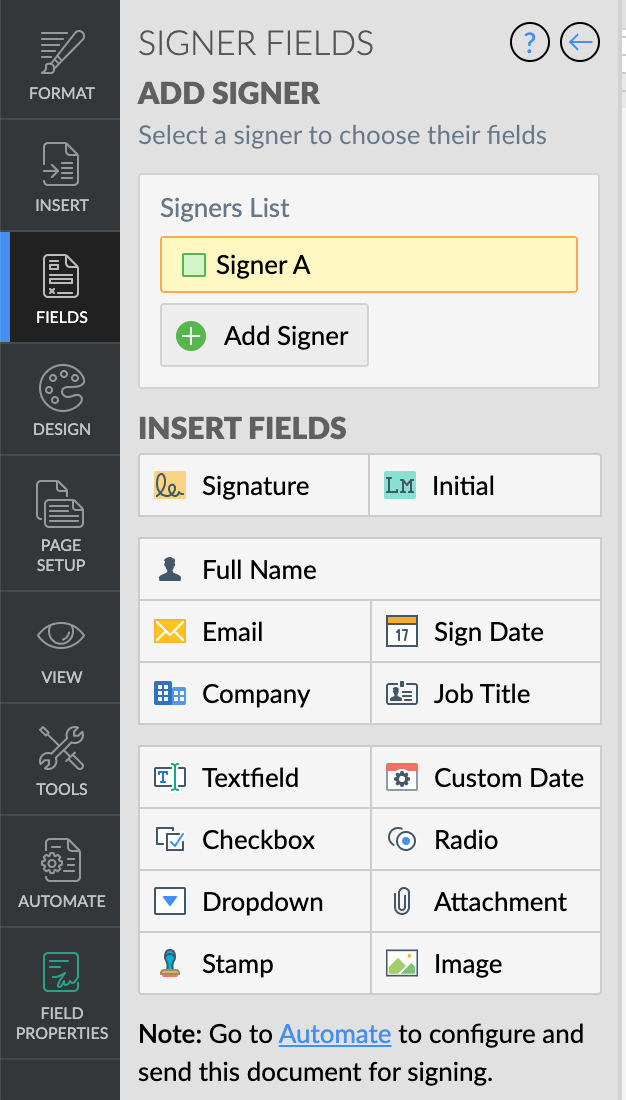Screen dimensions: 626x1100
Task: Click the back arrow icon
Action: (x=580, y=42)
